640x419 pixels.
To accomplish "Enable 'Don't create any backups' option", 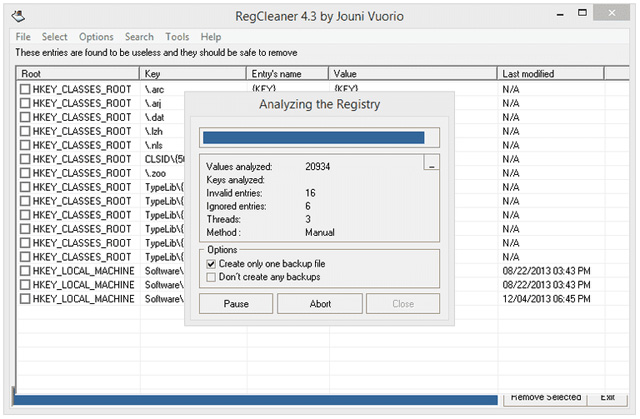I will [211, 277].
